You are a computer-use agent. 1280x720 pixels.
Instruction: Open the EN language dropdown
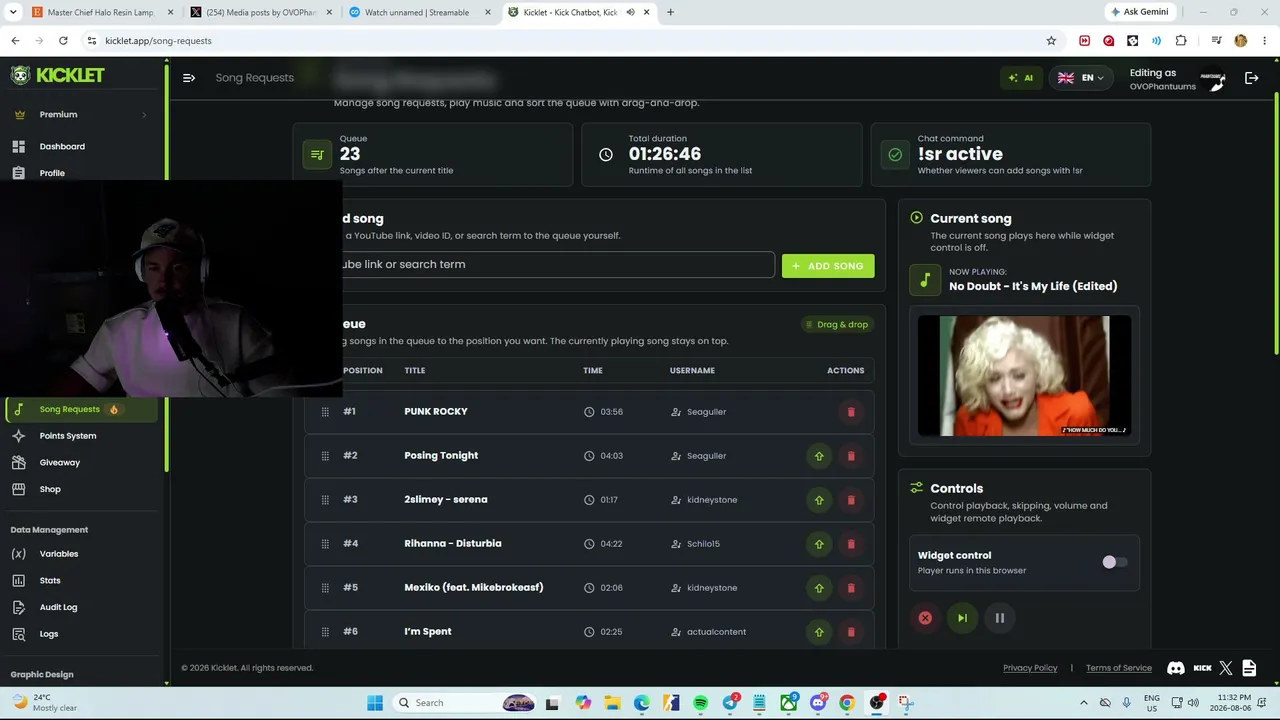pos(1081,78)
